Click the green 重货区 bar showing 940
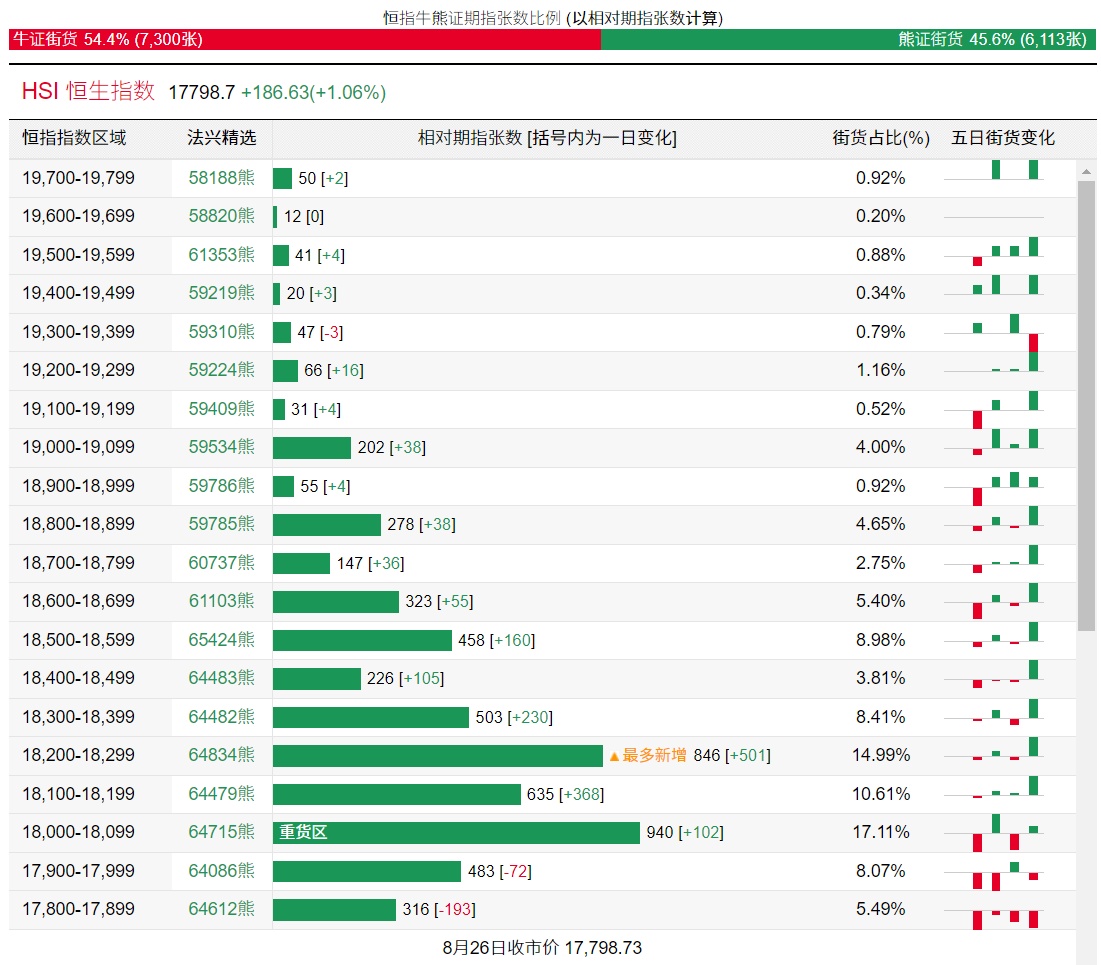The height and width of the screenshot is (965, 1101). 456,833
